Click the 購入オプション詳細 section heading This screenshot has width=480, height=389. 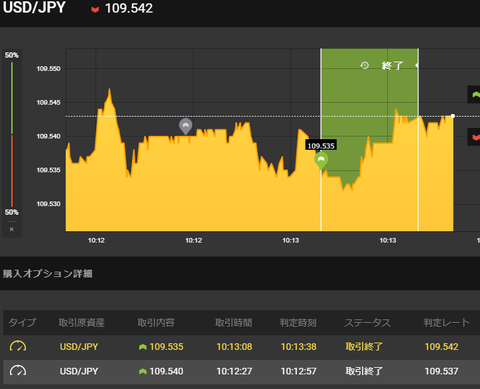pos(48,274)
